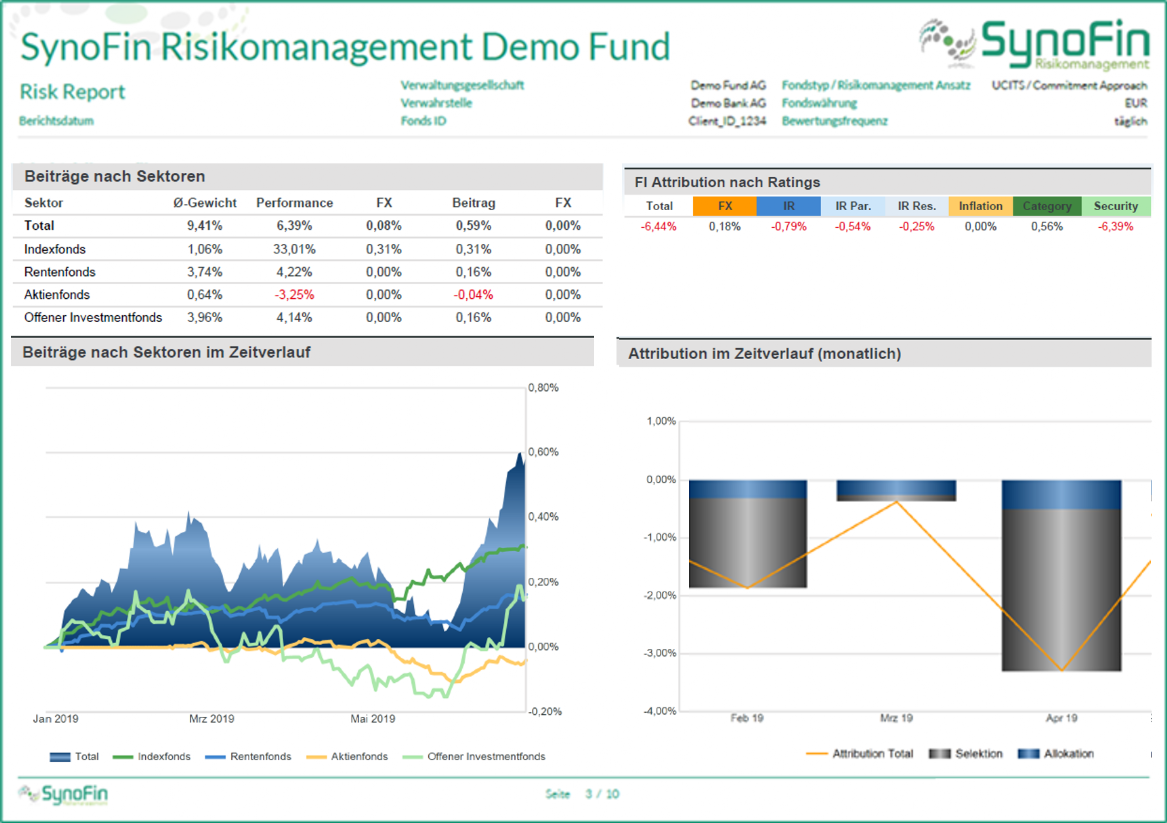Select the 'täglich' valuation frequency value
Screen dimensions: 1167x823
tap(1131, 121)
